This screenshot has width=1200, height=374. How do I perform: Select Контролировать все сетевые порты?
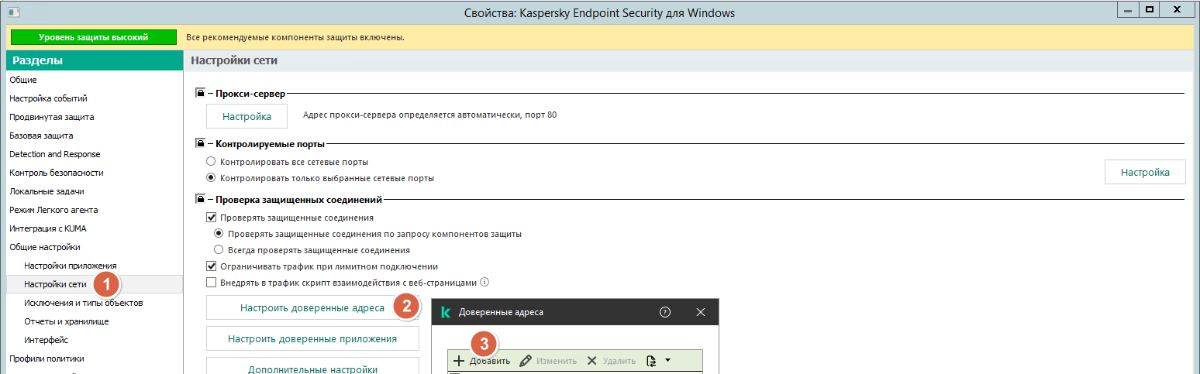pyautogui.click(x=210, y=161)
